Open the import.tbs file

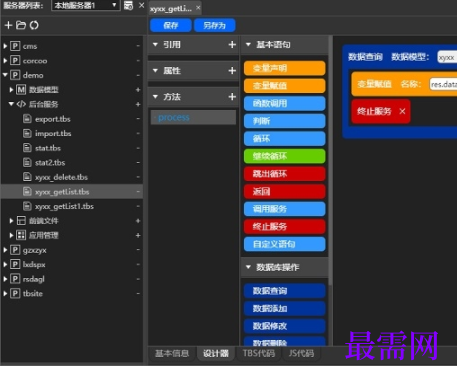tap(53, 134)
